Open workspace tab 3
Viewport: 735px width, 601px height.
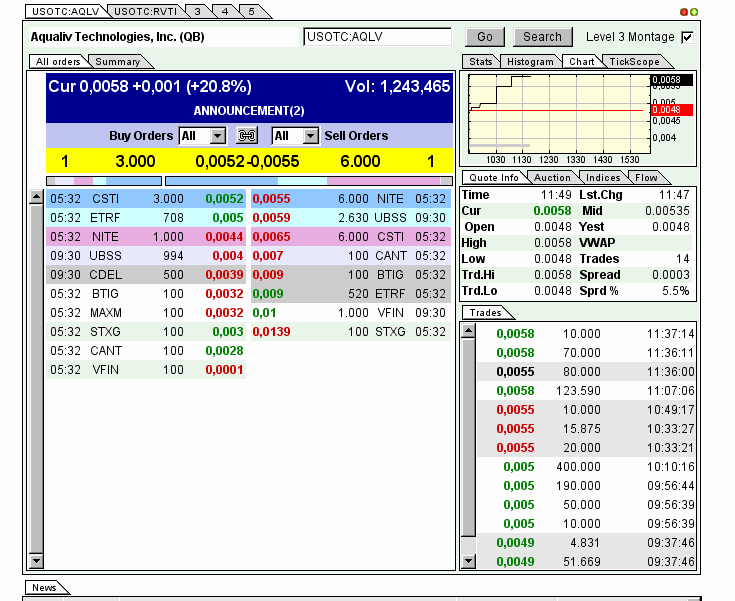pyautogui.click(x=198, y=11)
